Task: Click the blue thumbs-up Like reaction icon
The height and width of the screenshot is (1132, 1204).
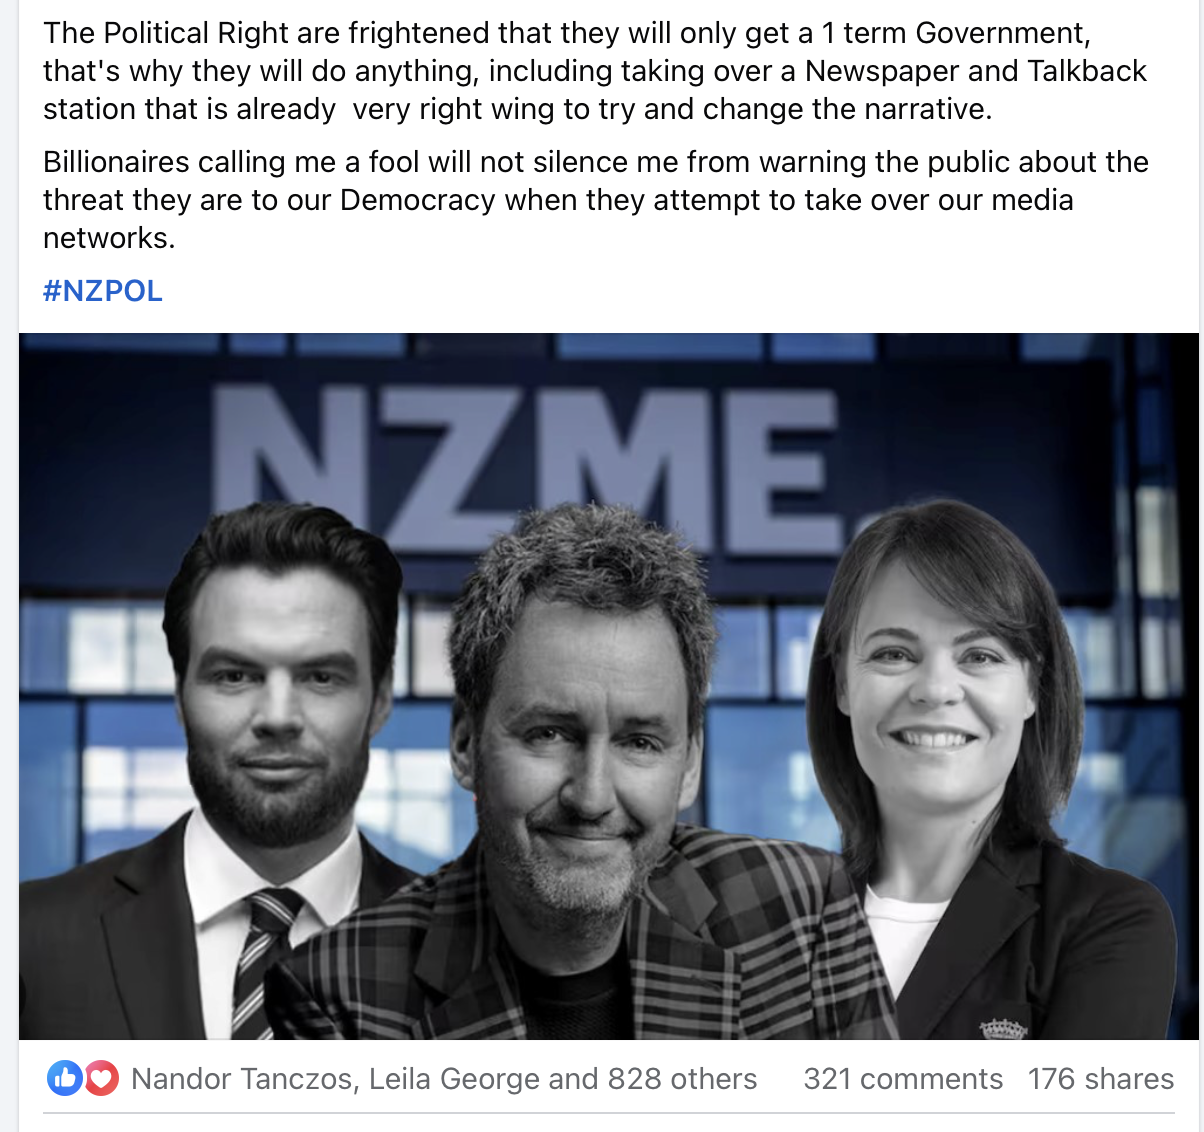Action: pos(64,1078)
